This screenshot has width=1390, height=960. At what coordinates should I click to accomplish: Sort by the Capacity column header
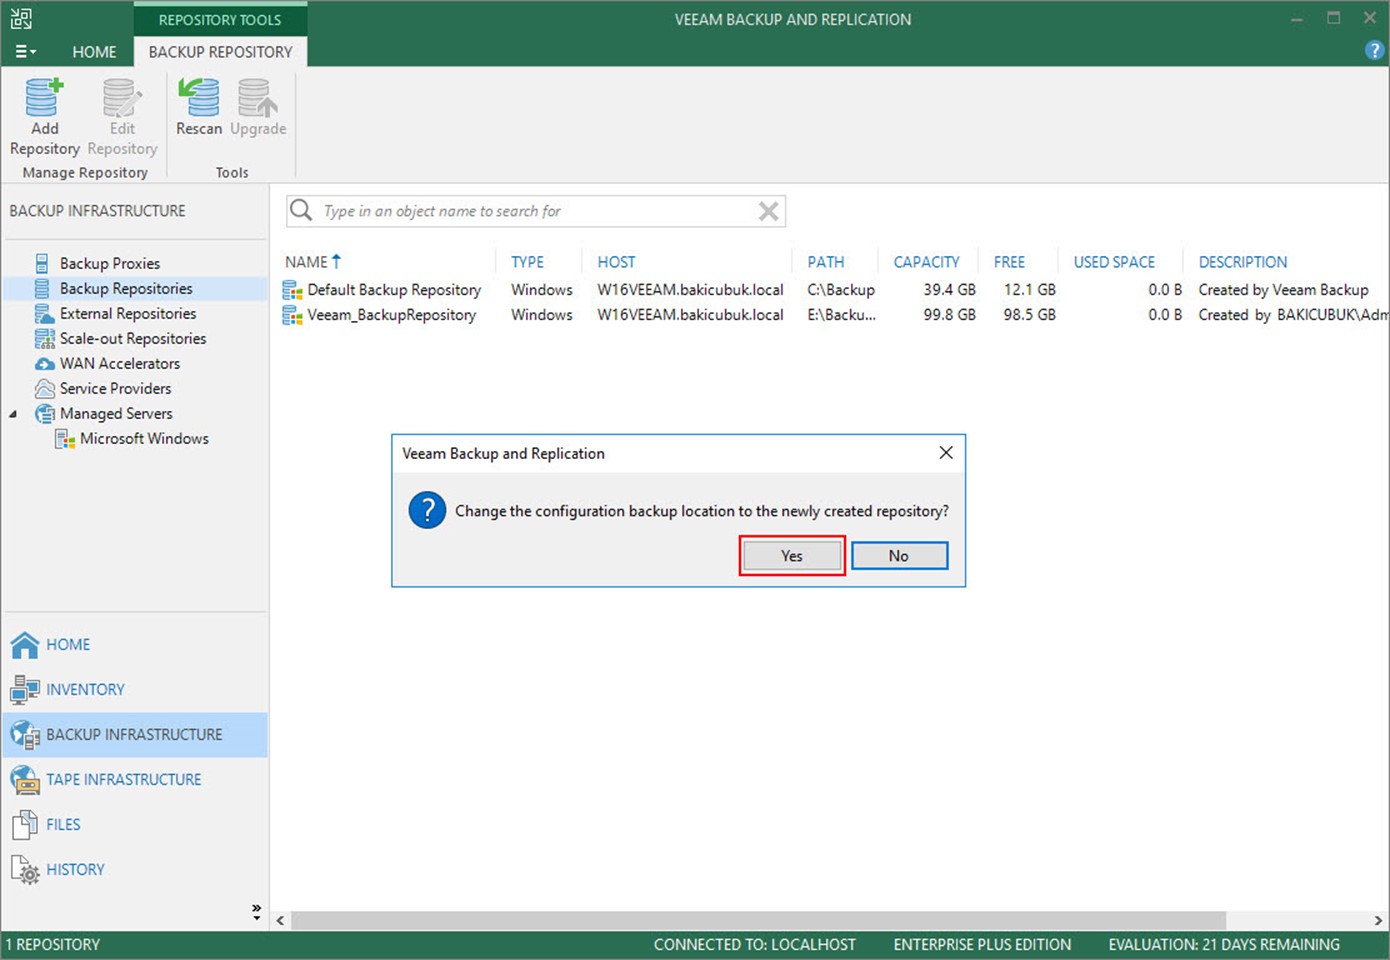coord(926,262)
